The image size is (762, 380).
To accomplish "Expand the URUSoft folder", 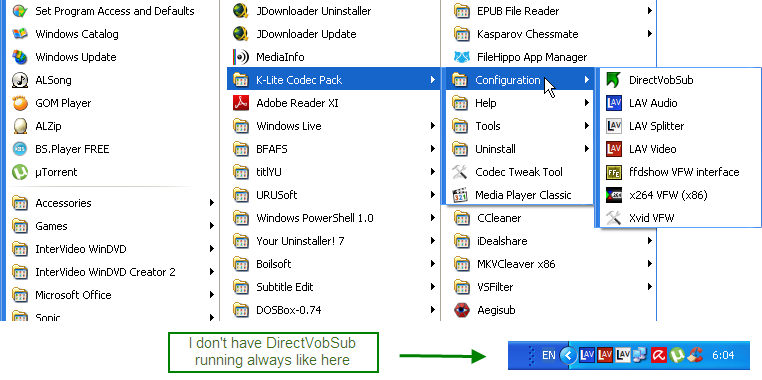I will point(333,195).
